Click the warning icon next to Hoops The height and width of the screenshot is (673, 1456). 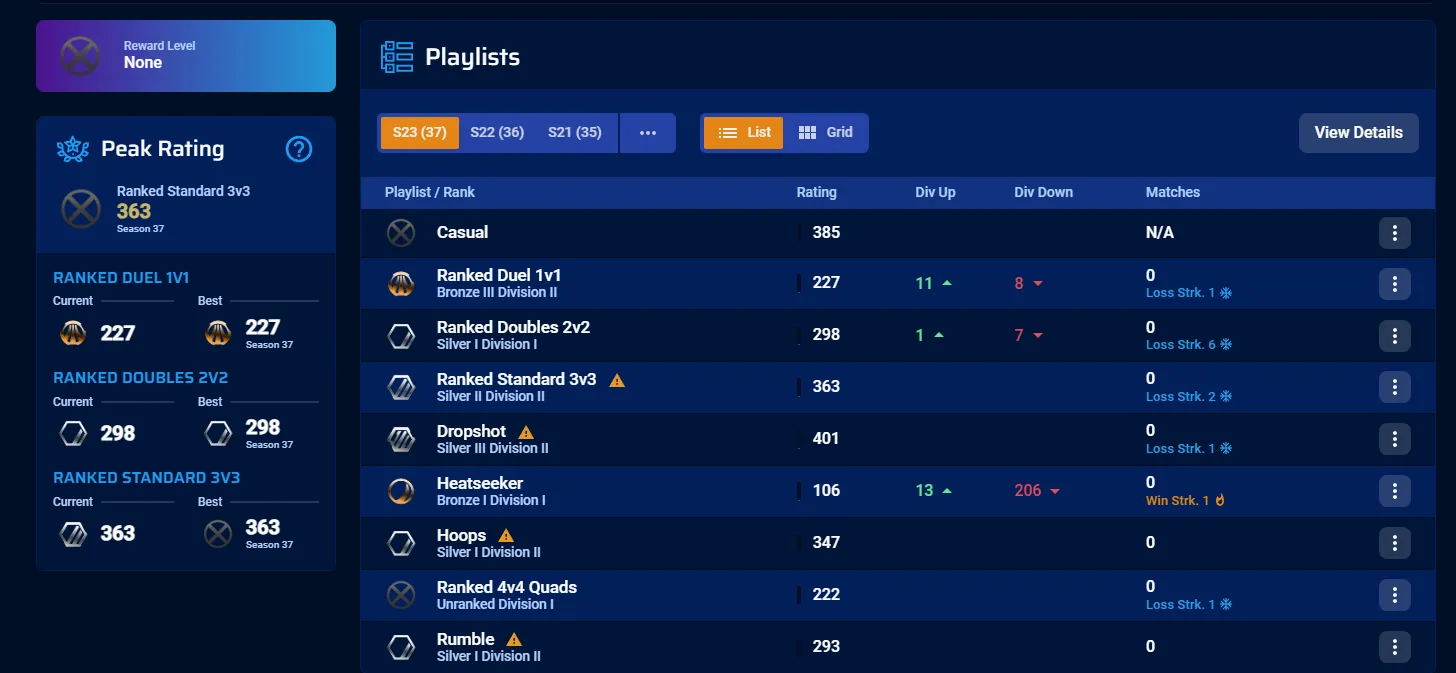[x=506, y=536]
